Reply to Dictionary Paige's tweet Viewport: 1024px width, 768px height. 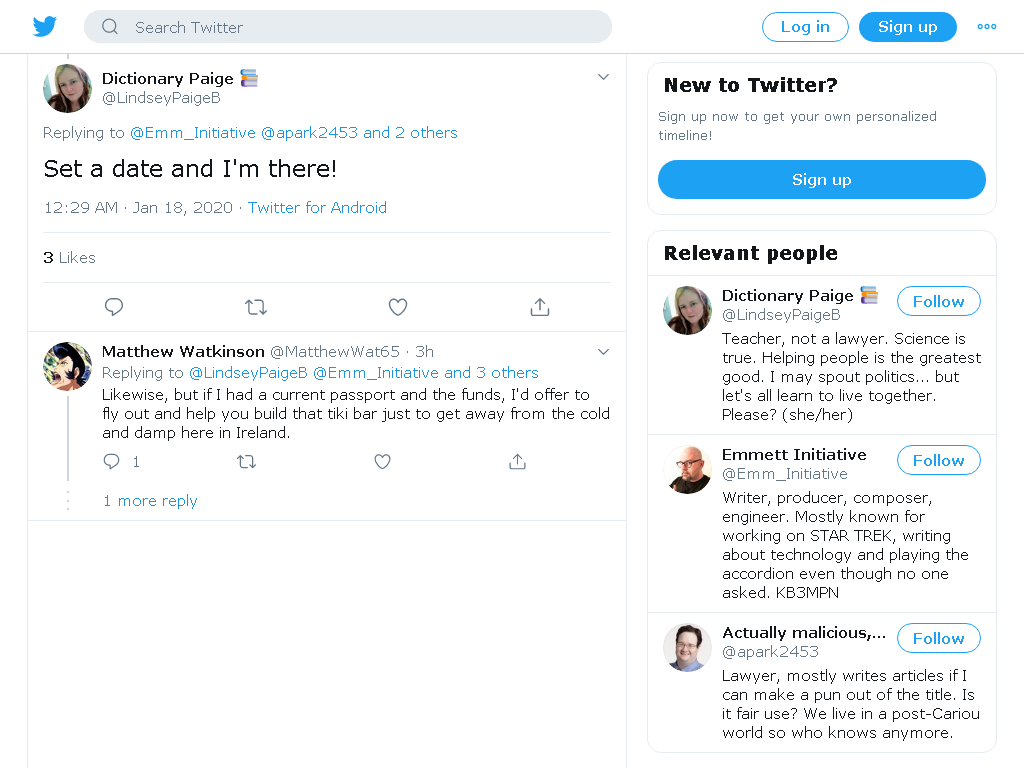click(114, 306)
